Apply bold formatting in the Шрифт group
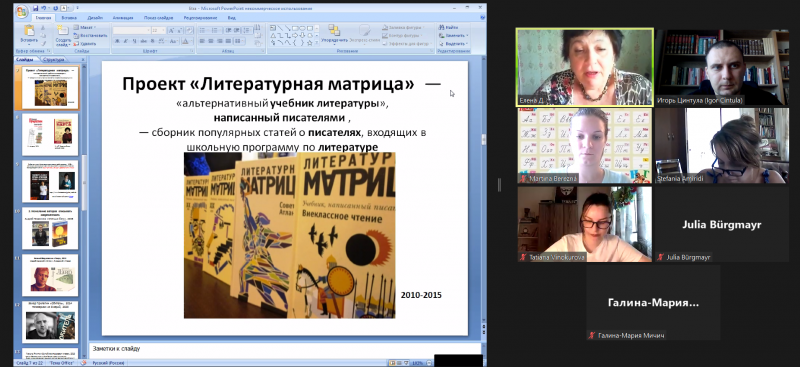The image size is (800, 367). [x=117, y=41]
